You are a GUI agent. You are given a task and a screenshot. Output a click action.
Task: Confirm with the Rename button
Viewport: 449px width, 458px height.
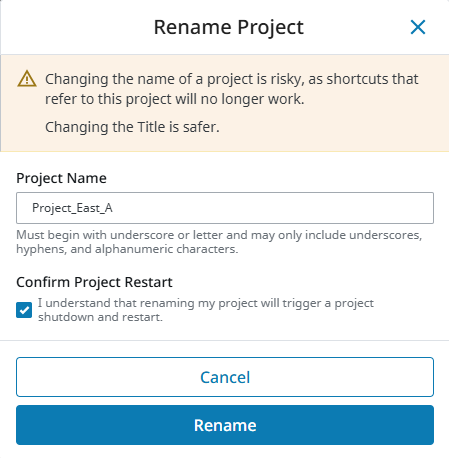(225, 425)
